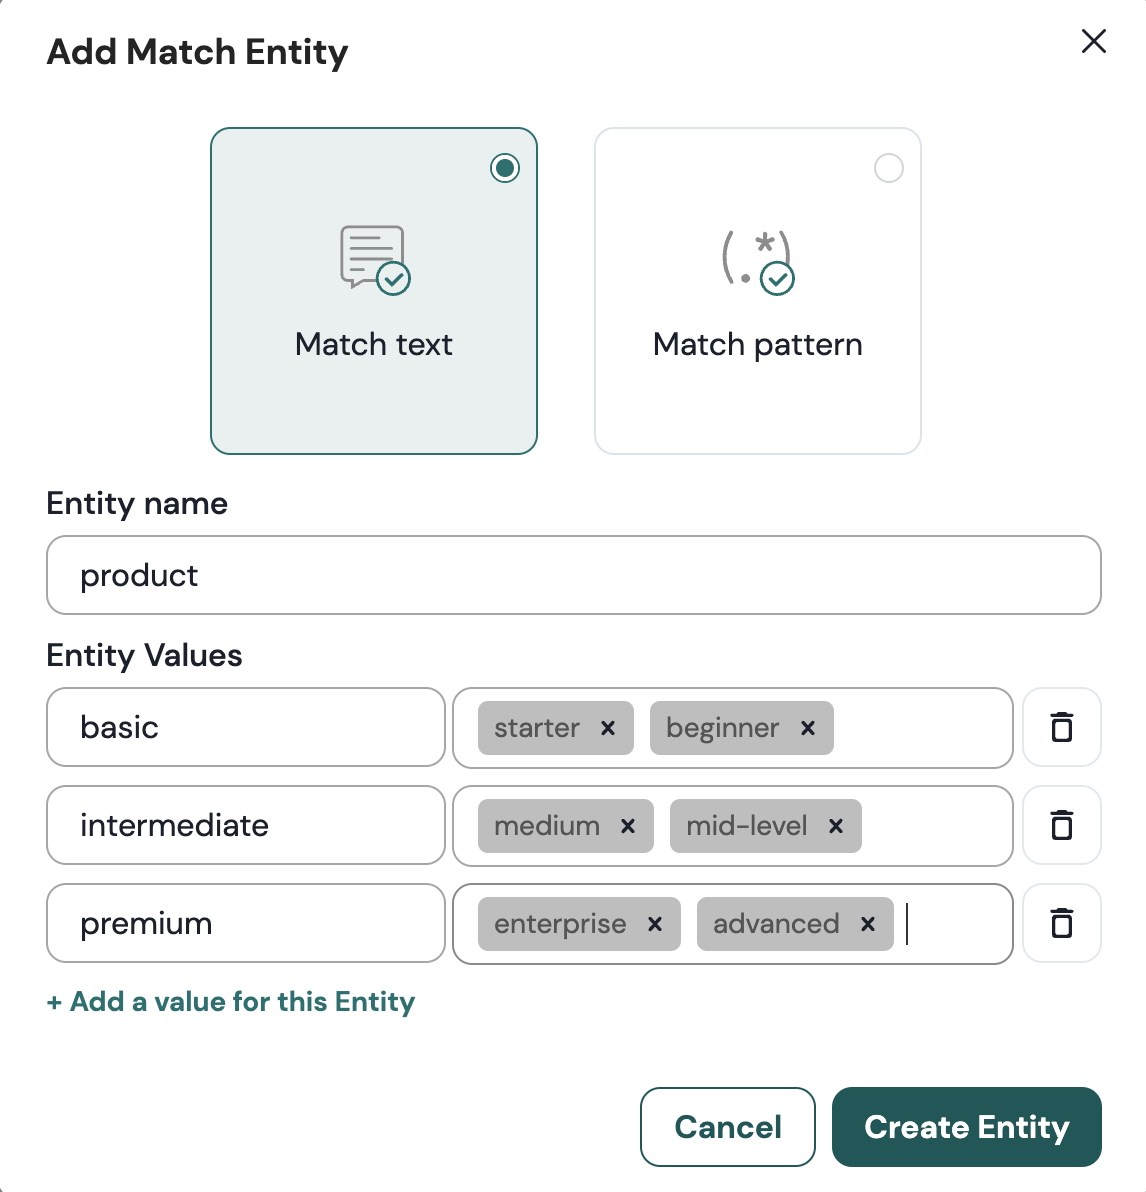
Task: Select the Match text option card
Action: click(373, 290)
